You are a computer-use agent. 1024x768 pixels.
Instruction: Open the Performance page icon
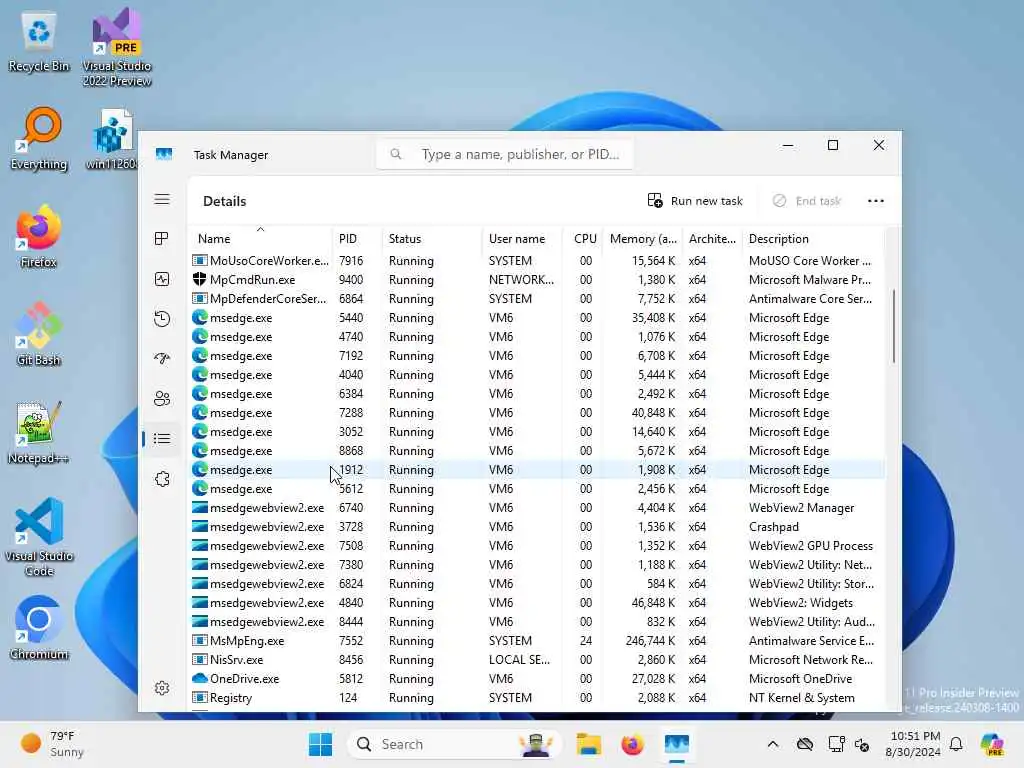click(162, 280)
